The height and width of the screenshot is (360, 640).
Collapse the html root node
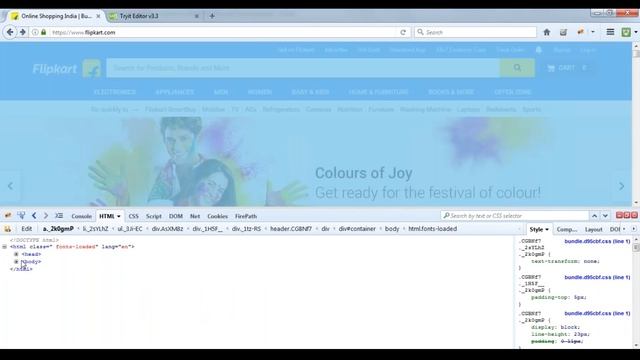(x=4, y=247)
